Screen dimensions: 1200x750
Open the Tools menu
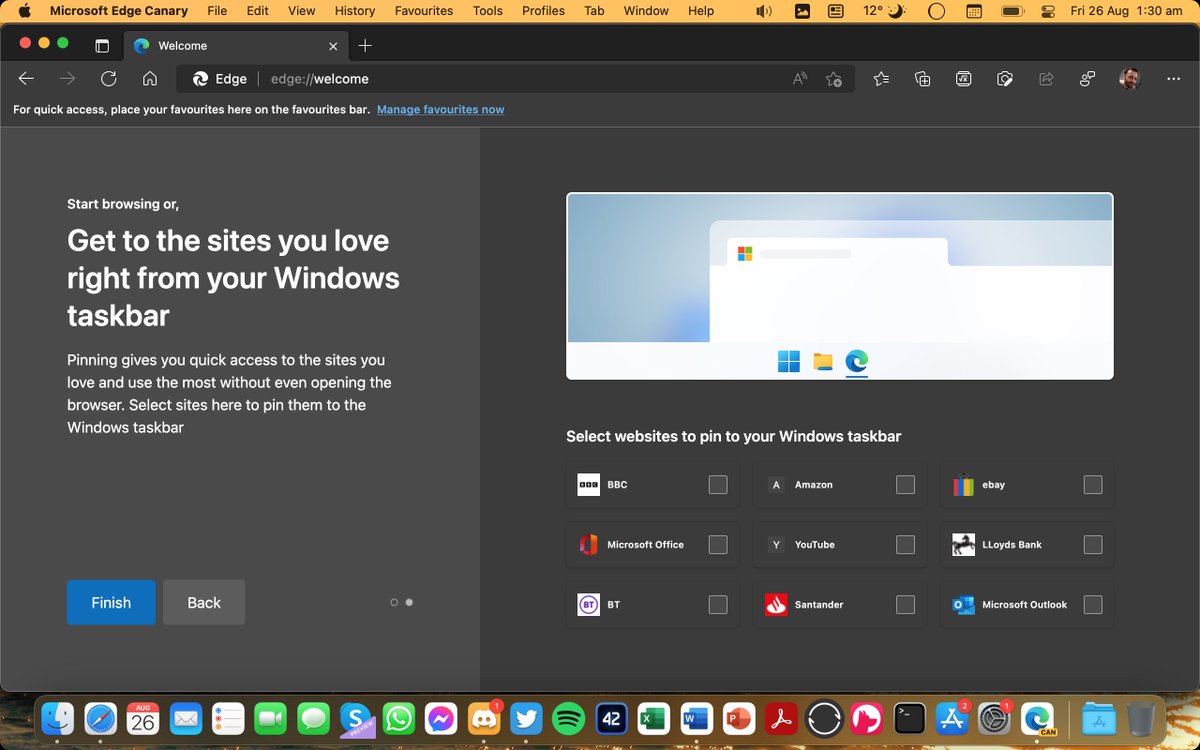(488, 11)
